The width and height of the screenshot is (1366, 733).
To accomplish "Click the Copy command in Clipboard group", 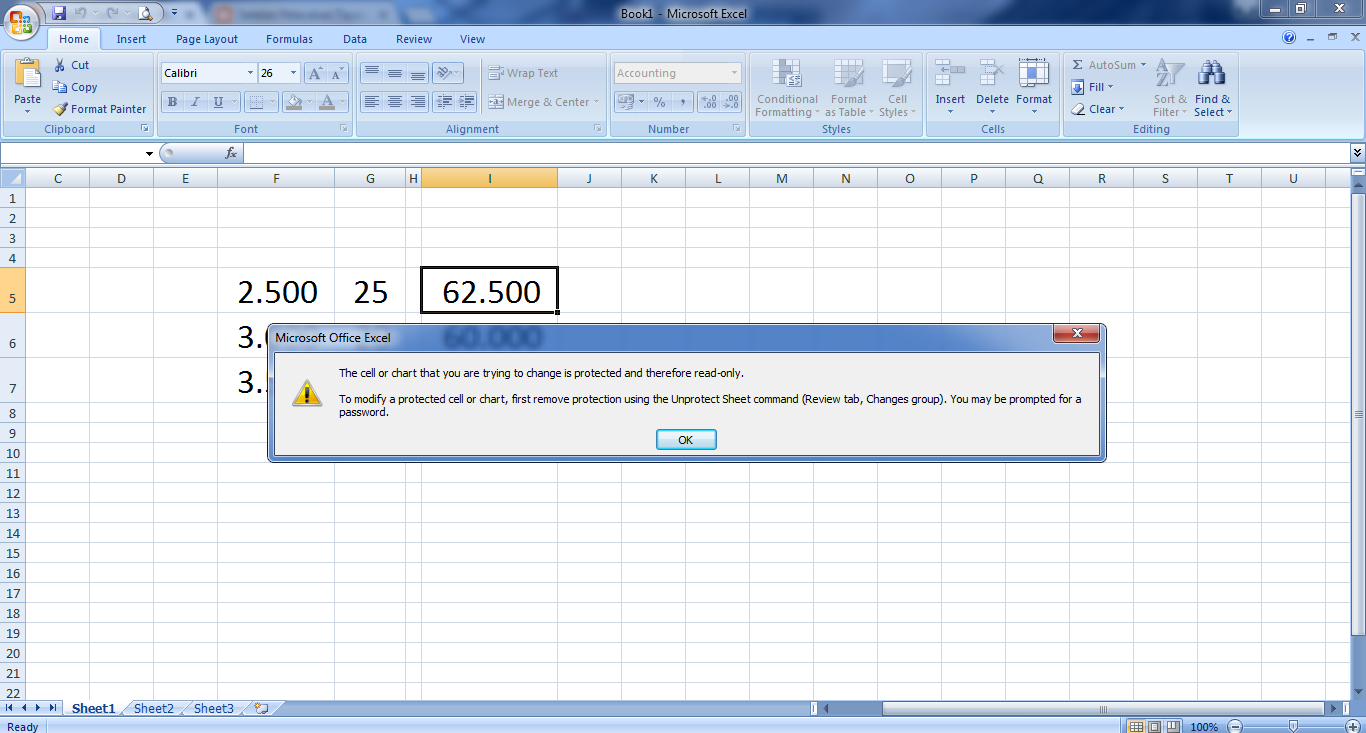I will (x=76, y=87).
